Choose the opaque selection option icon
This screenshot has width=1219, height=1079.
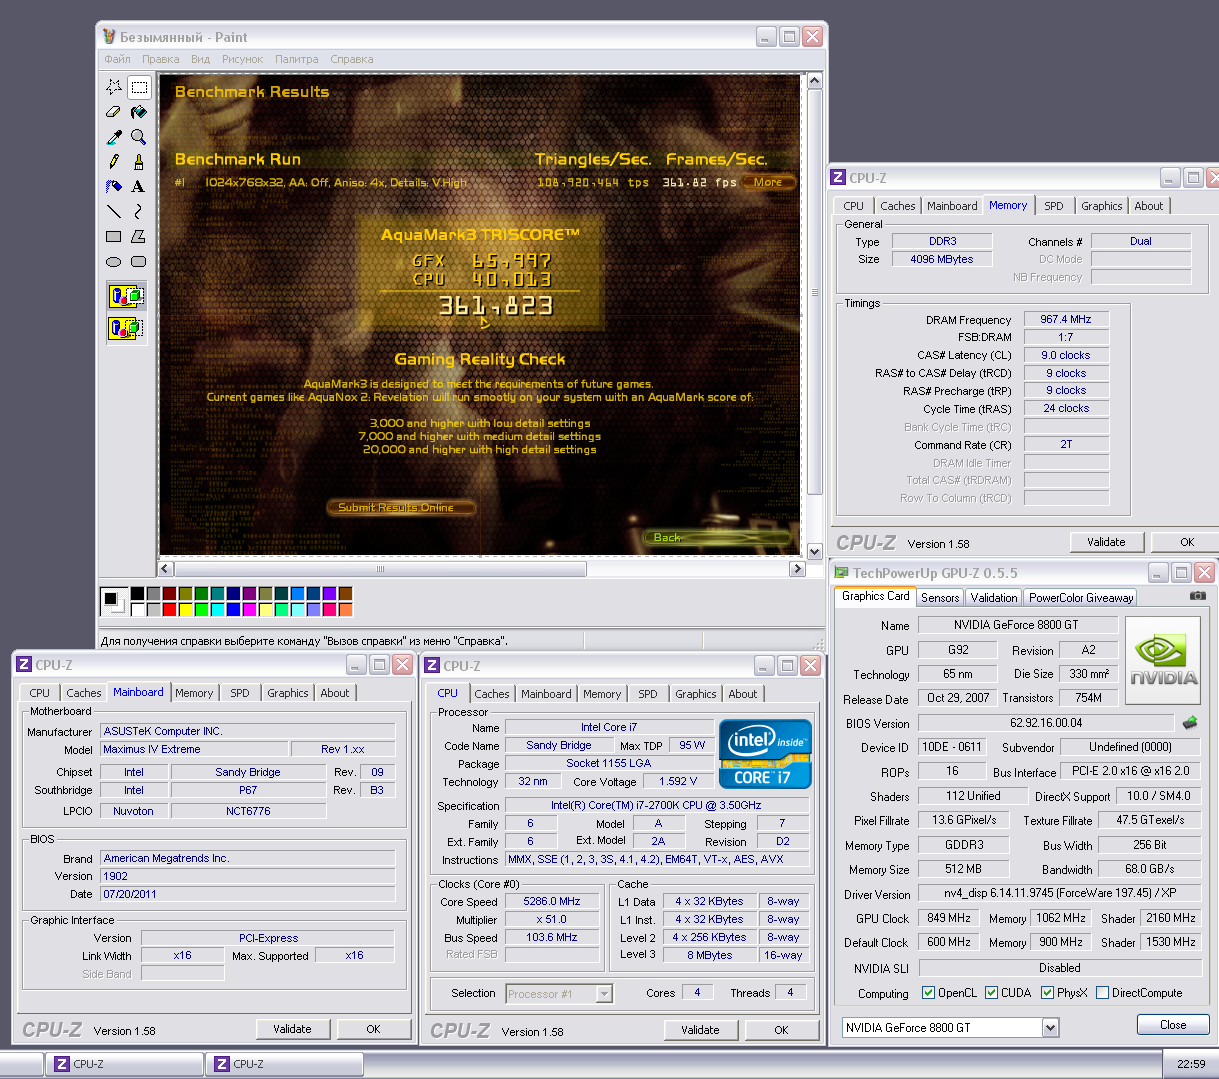coord(127,296)
